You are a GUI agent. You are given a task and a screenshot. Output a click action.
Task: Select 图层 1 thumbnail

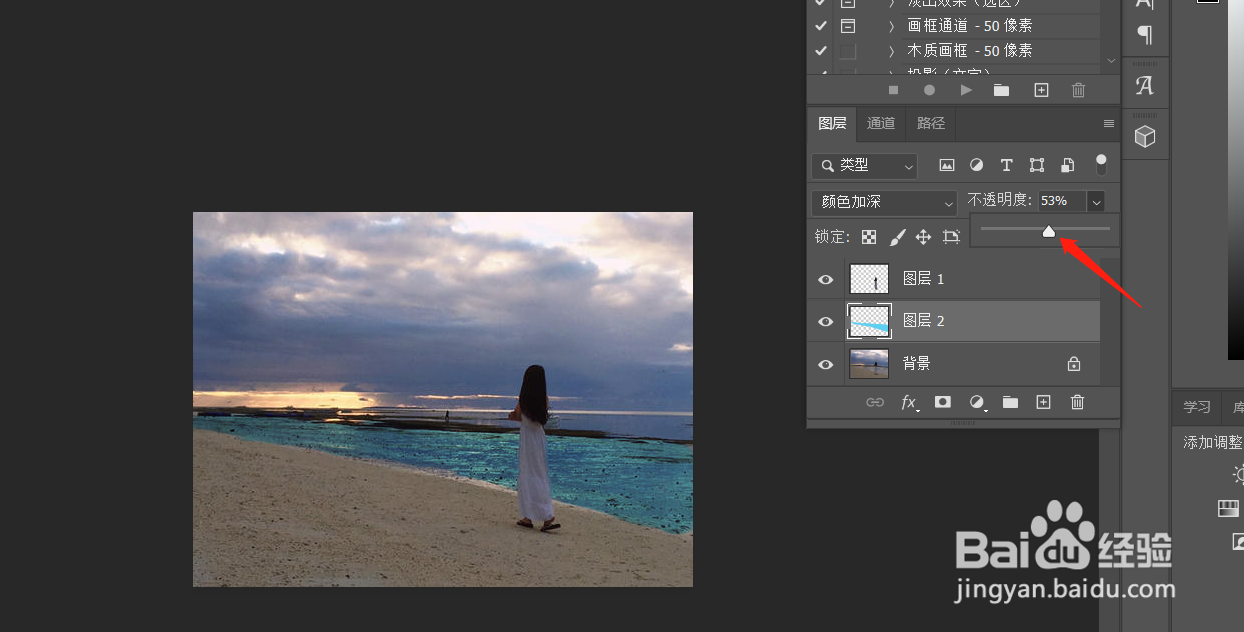tap(869, 279)
